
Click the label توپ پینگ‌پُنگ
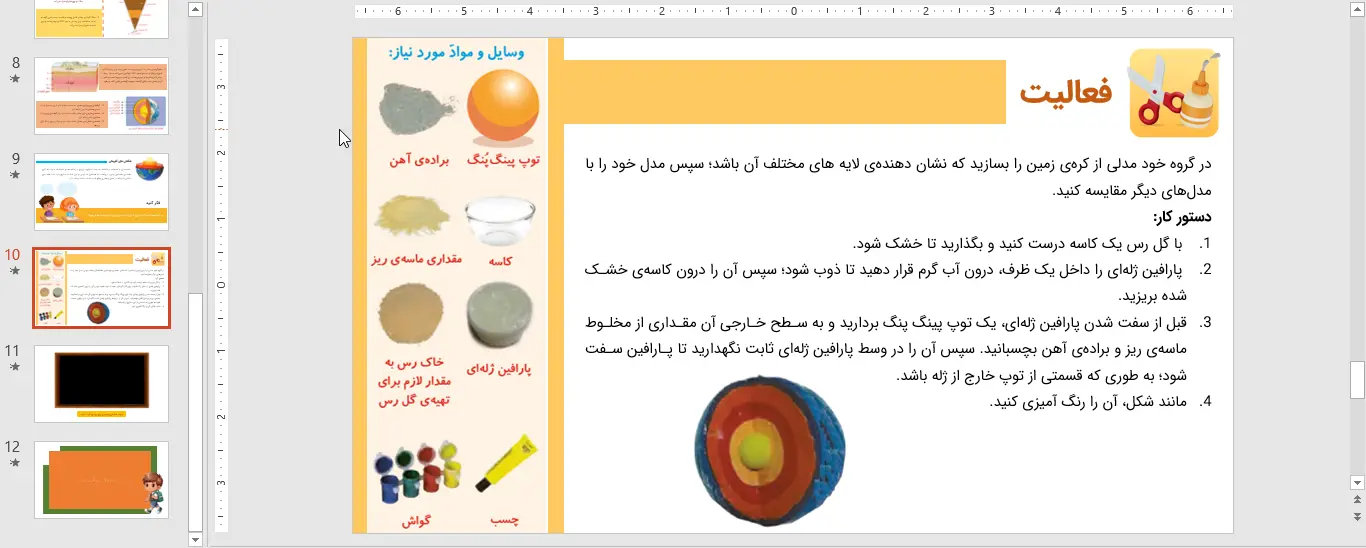point(504,160)
